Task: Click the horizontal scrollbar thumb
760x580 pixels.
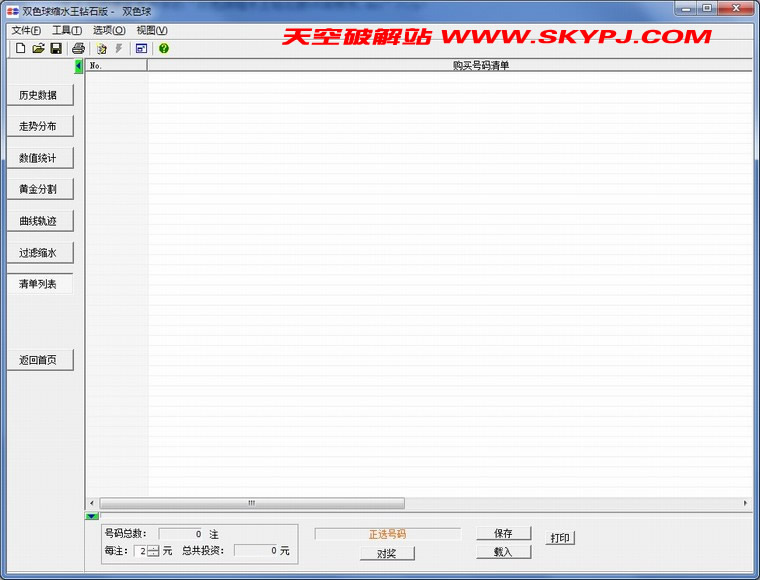Action: click(252, 503)
